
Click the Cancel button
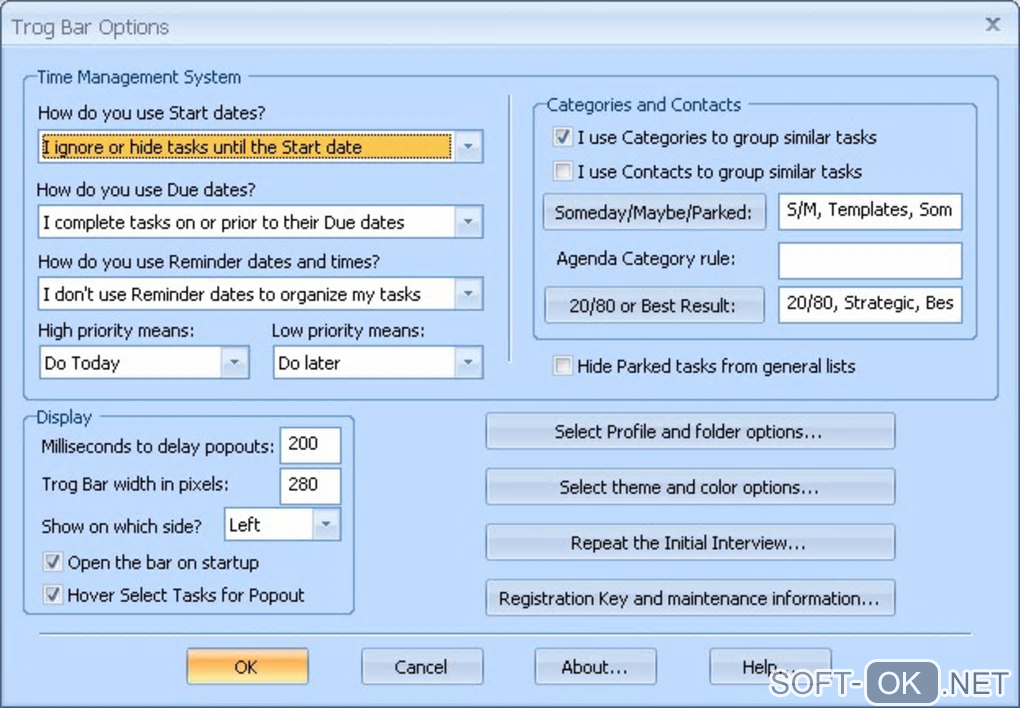point(422,666)
